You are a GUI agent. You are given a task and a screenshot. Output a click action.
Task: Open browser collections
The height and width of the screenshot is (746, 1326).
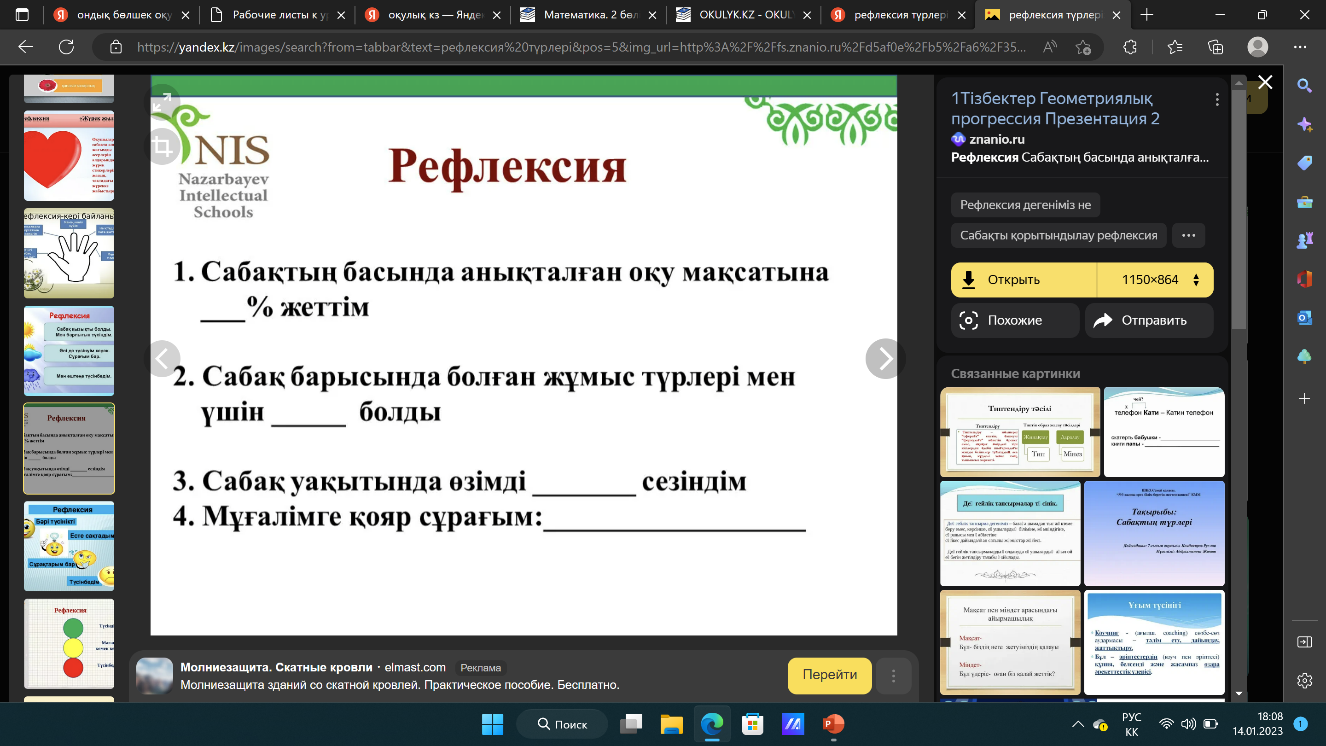(1216, 47)
